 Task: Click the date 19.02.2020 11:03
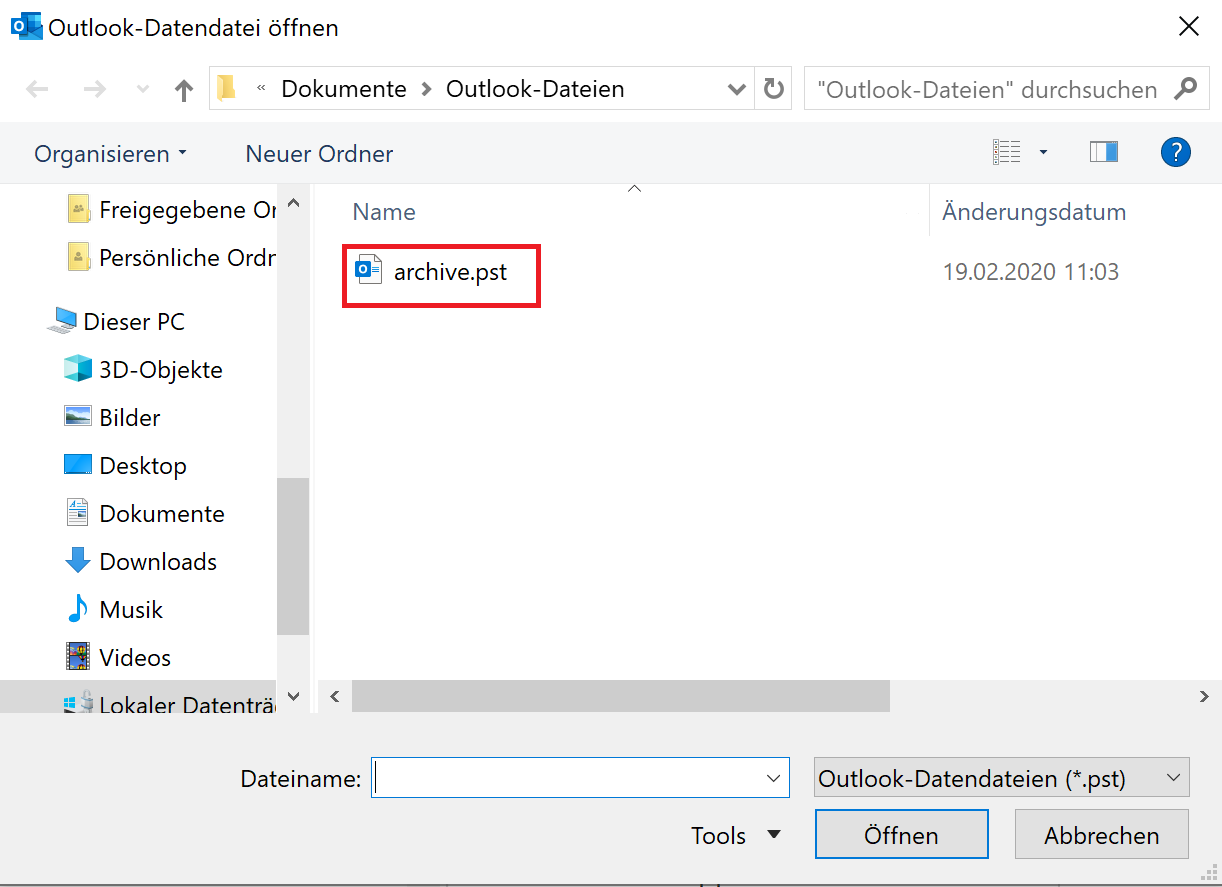[1031, 271]
